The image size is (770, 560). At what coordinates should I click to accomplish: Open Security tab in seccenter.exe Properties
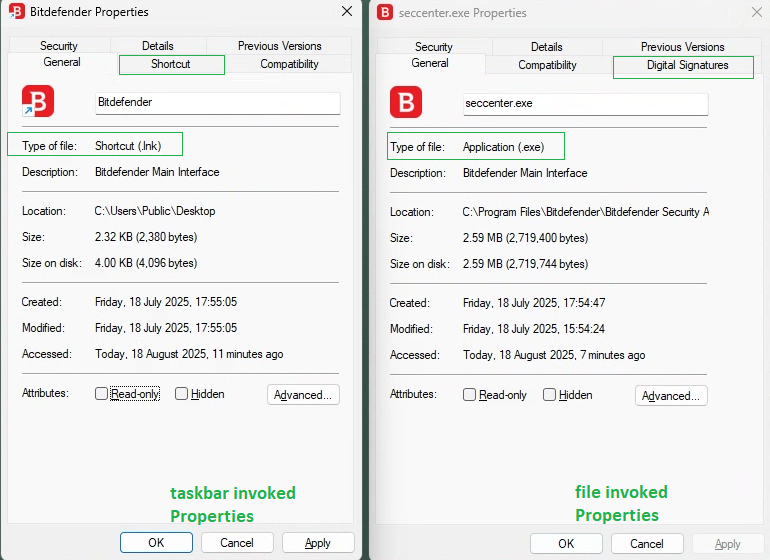(x=434, y=47)
